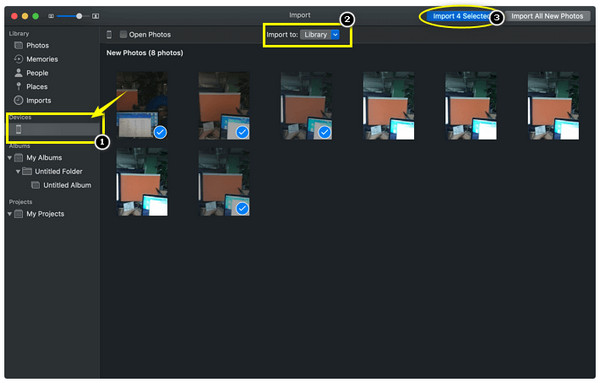The width and height of the screenshot is (600, 383).
Task: Uncheck the last photo in second row
Action: pos(242,209)
